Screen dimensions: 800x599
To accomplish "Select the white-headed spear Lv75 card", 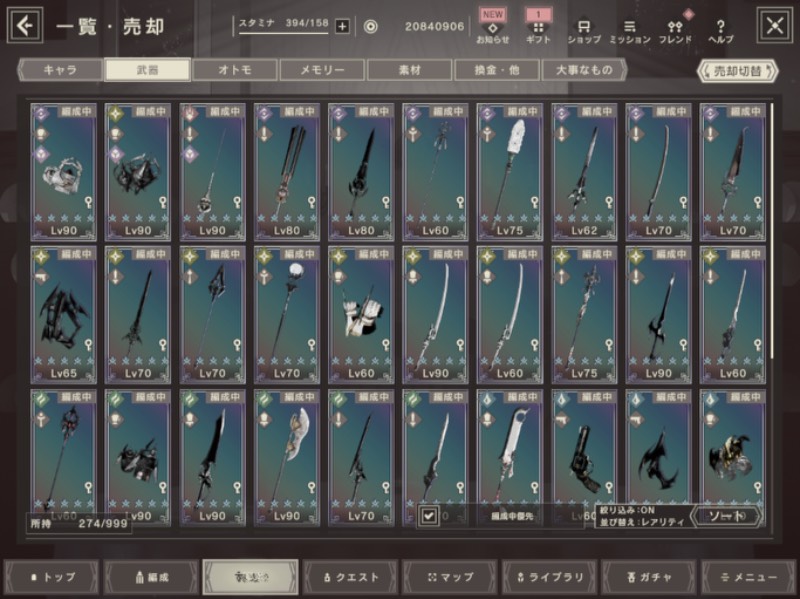I will point(510,172).
